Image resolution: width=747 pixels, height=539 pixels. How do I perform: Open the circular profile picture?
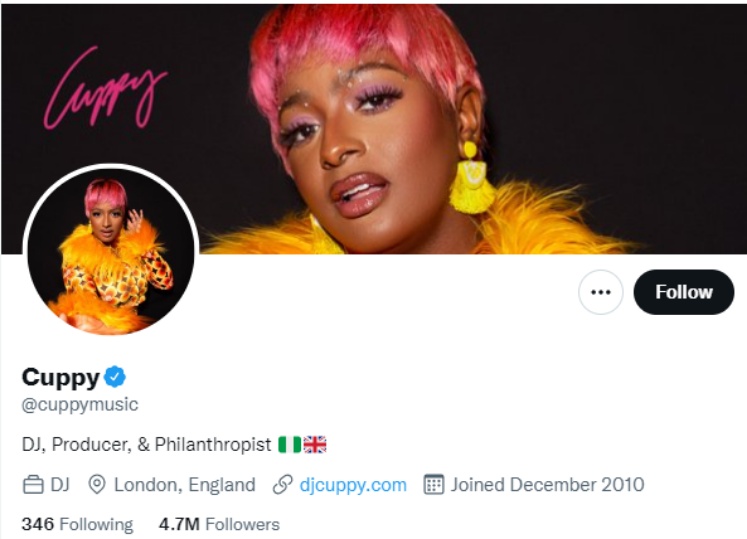point(110,250)
